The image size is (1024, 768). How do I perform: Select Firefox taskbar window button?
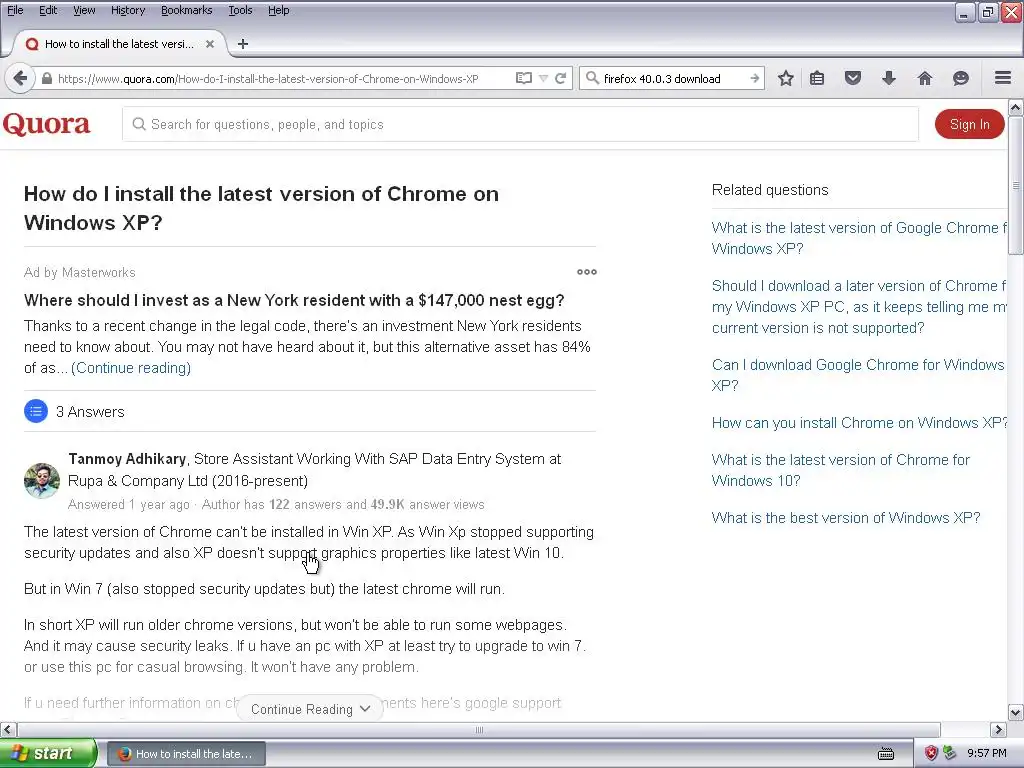tap(186, 754)
